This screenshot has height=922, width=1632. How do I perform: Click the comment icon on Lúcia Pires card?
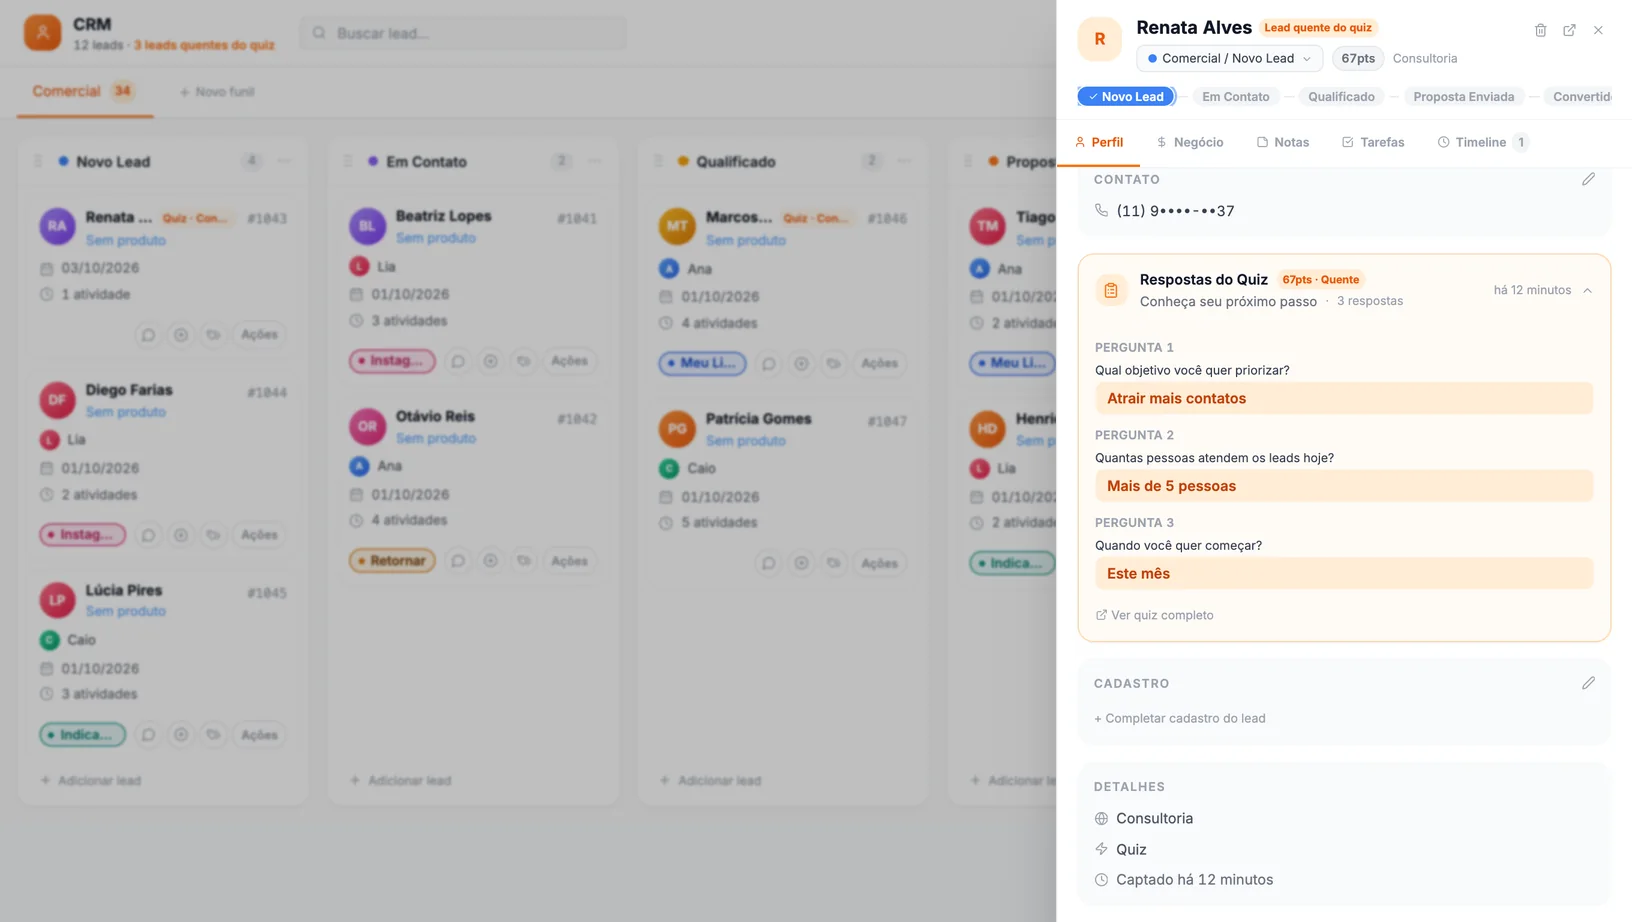point(148,735)
